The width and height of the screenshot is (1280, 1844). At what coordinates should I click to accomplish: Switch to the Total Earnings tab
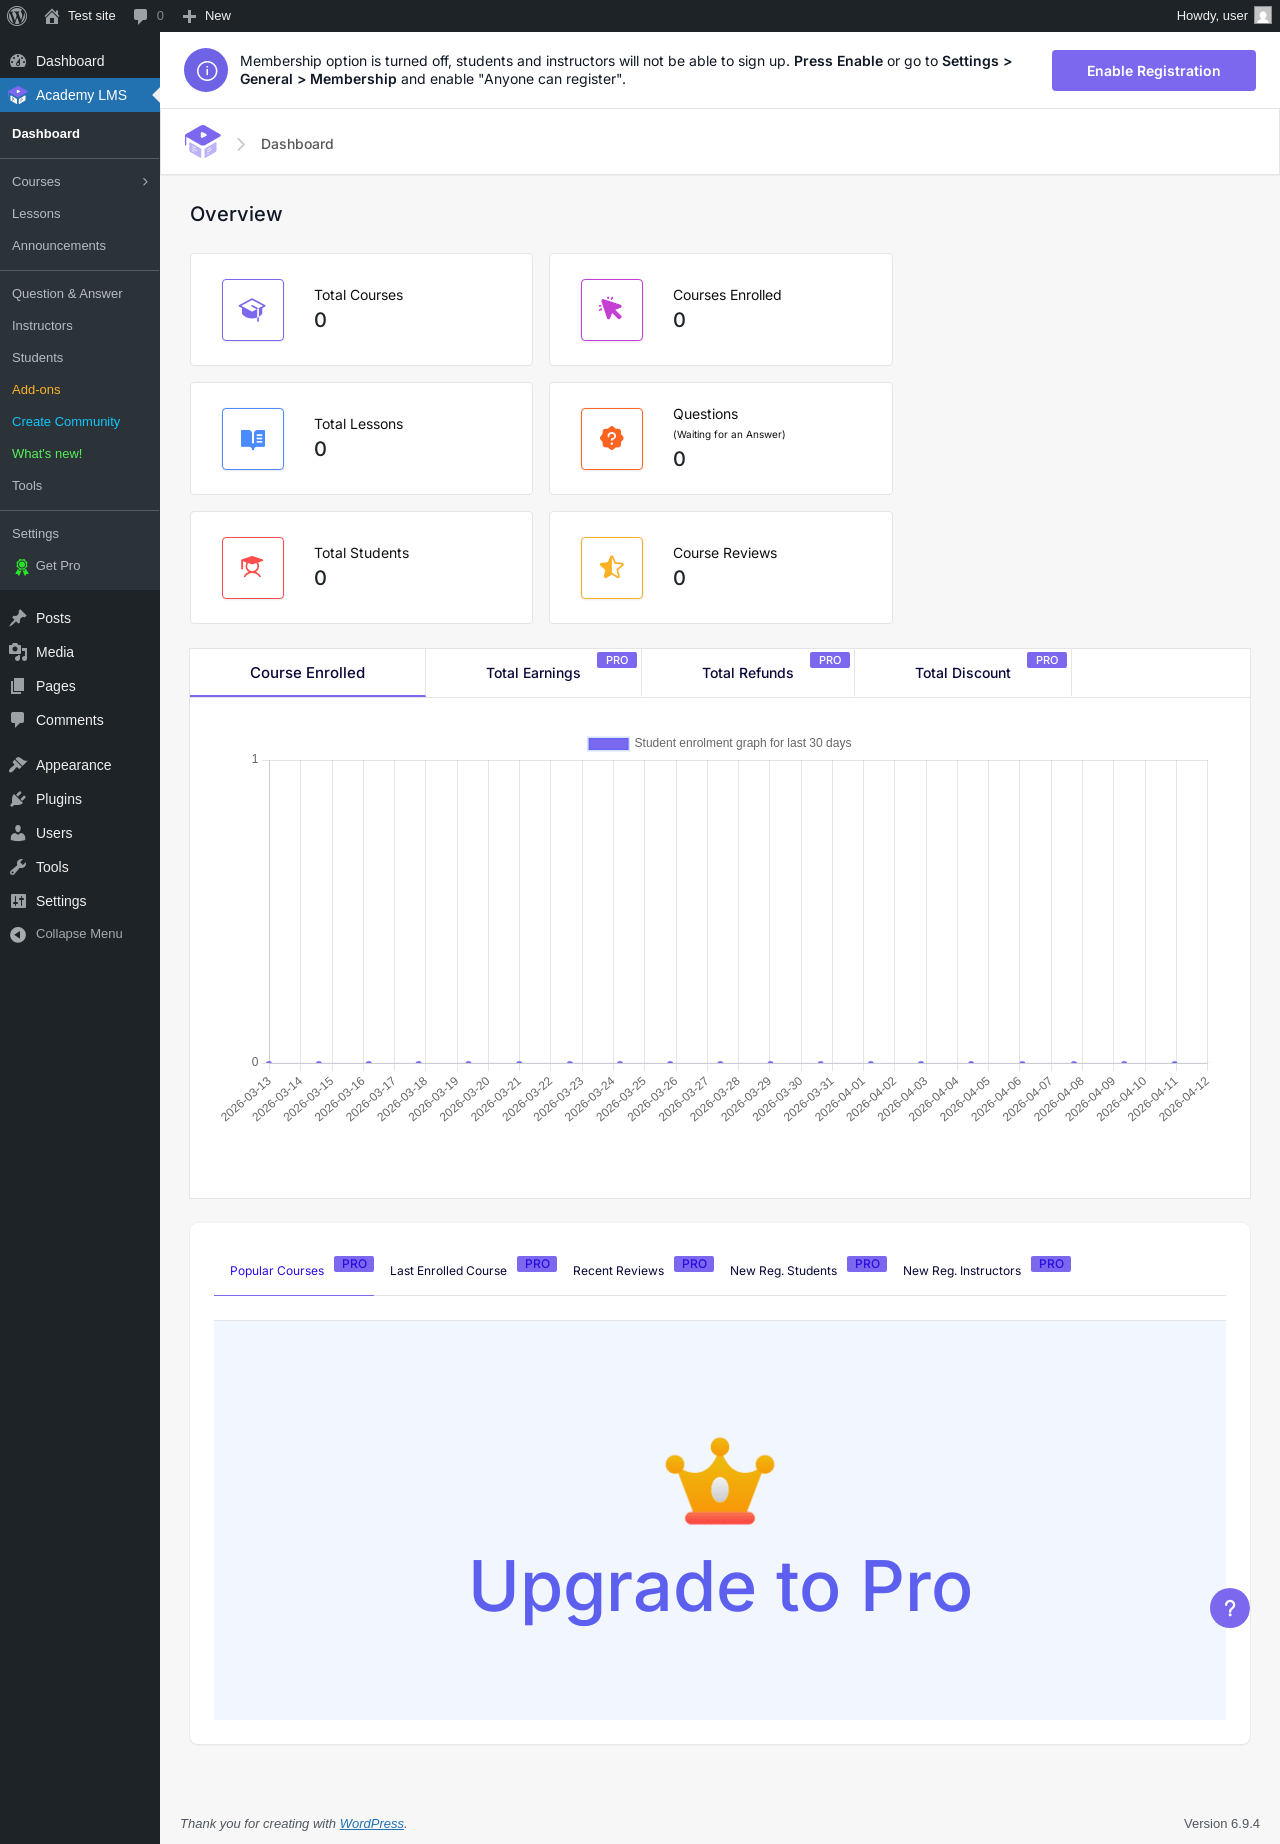click(x=533, y=673)
